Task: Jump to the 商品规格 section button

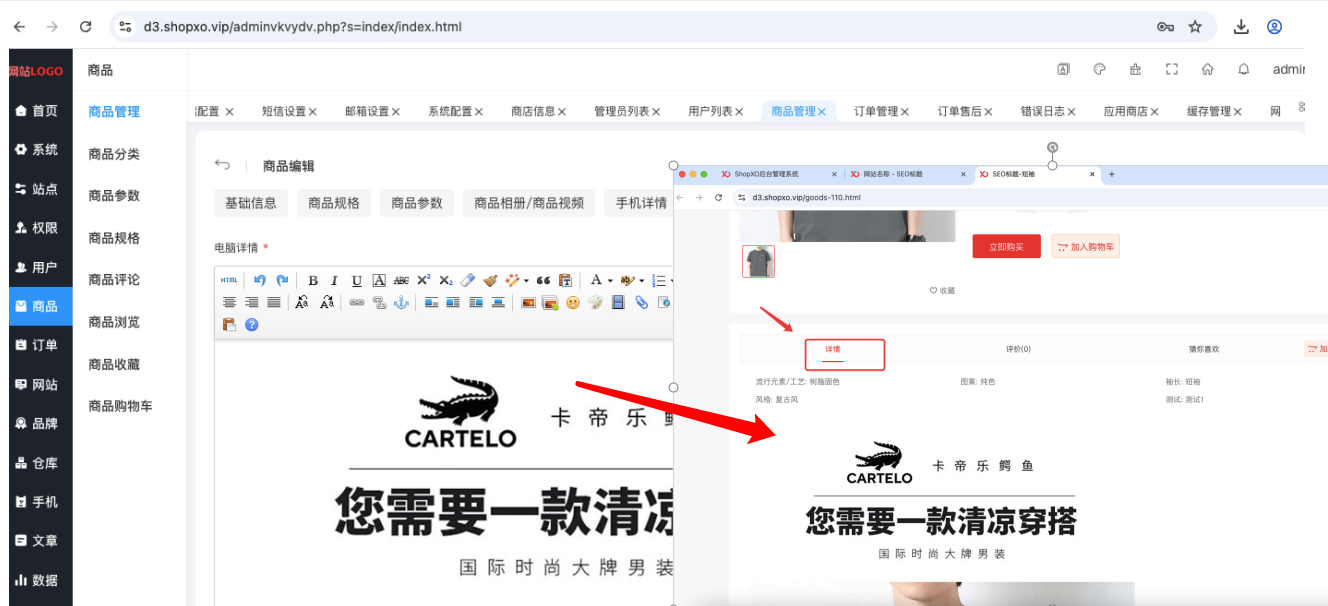Action: [x=334, y=203]
